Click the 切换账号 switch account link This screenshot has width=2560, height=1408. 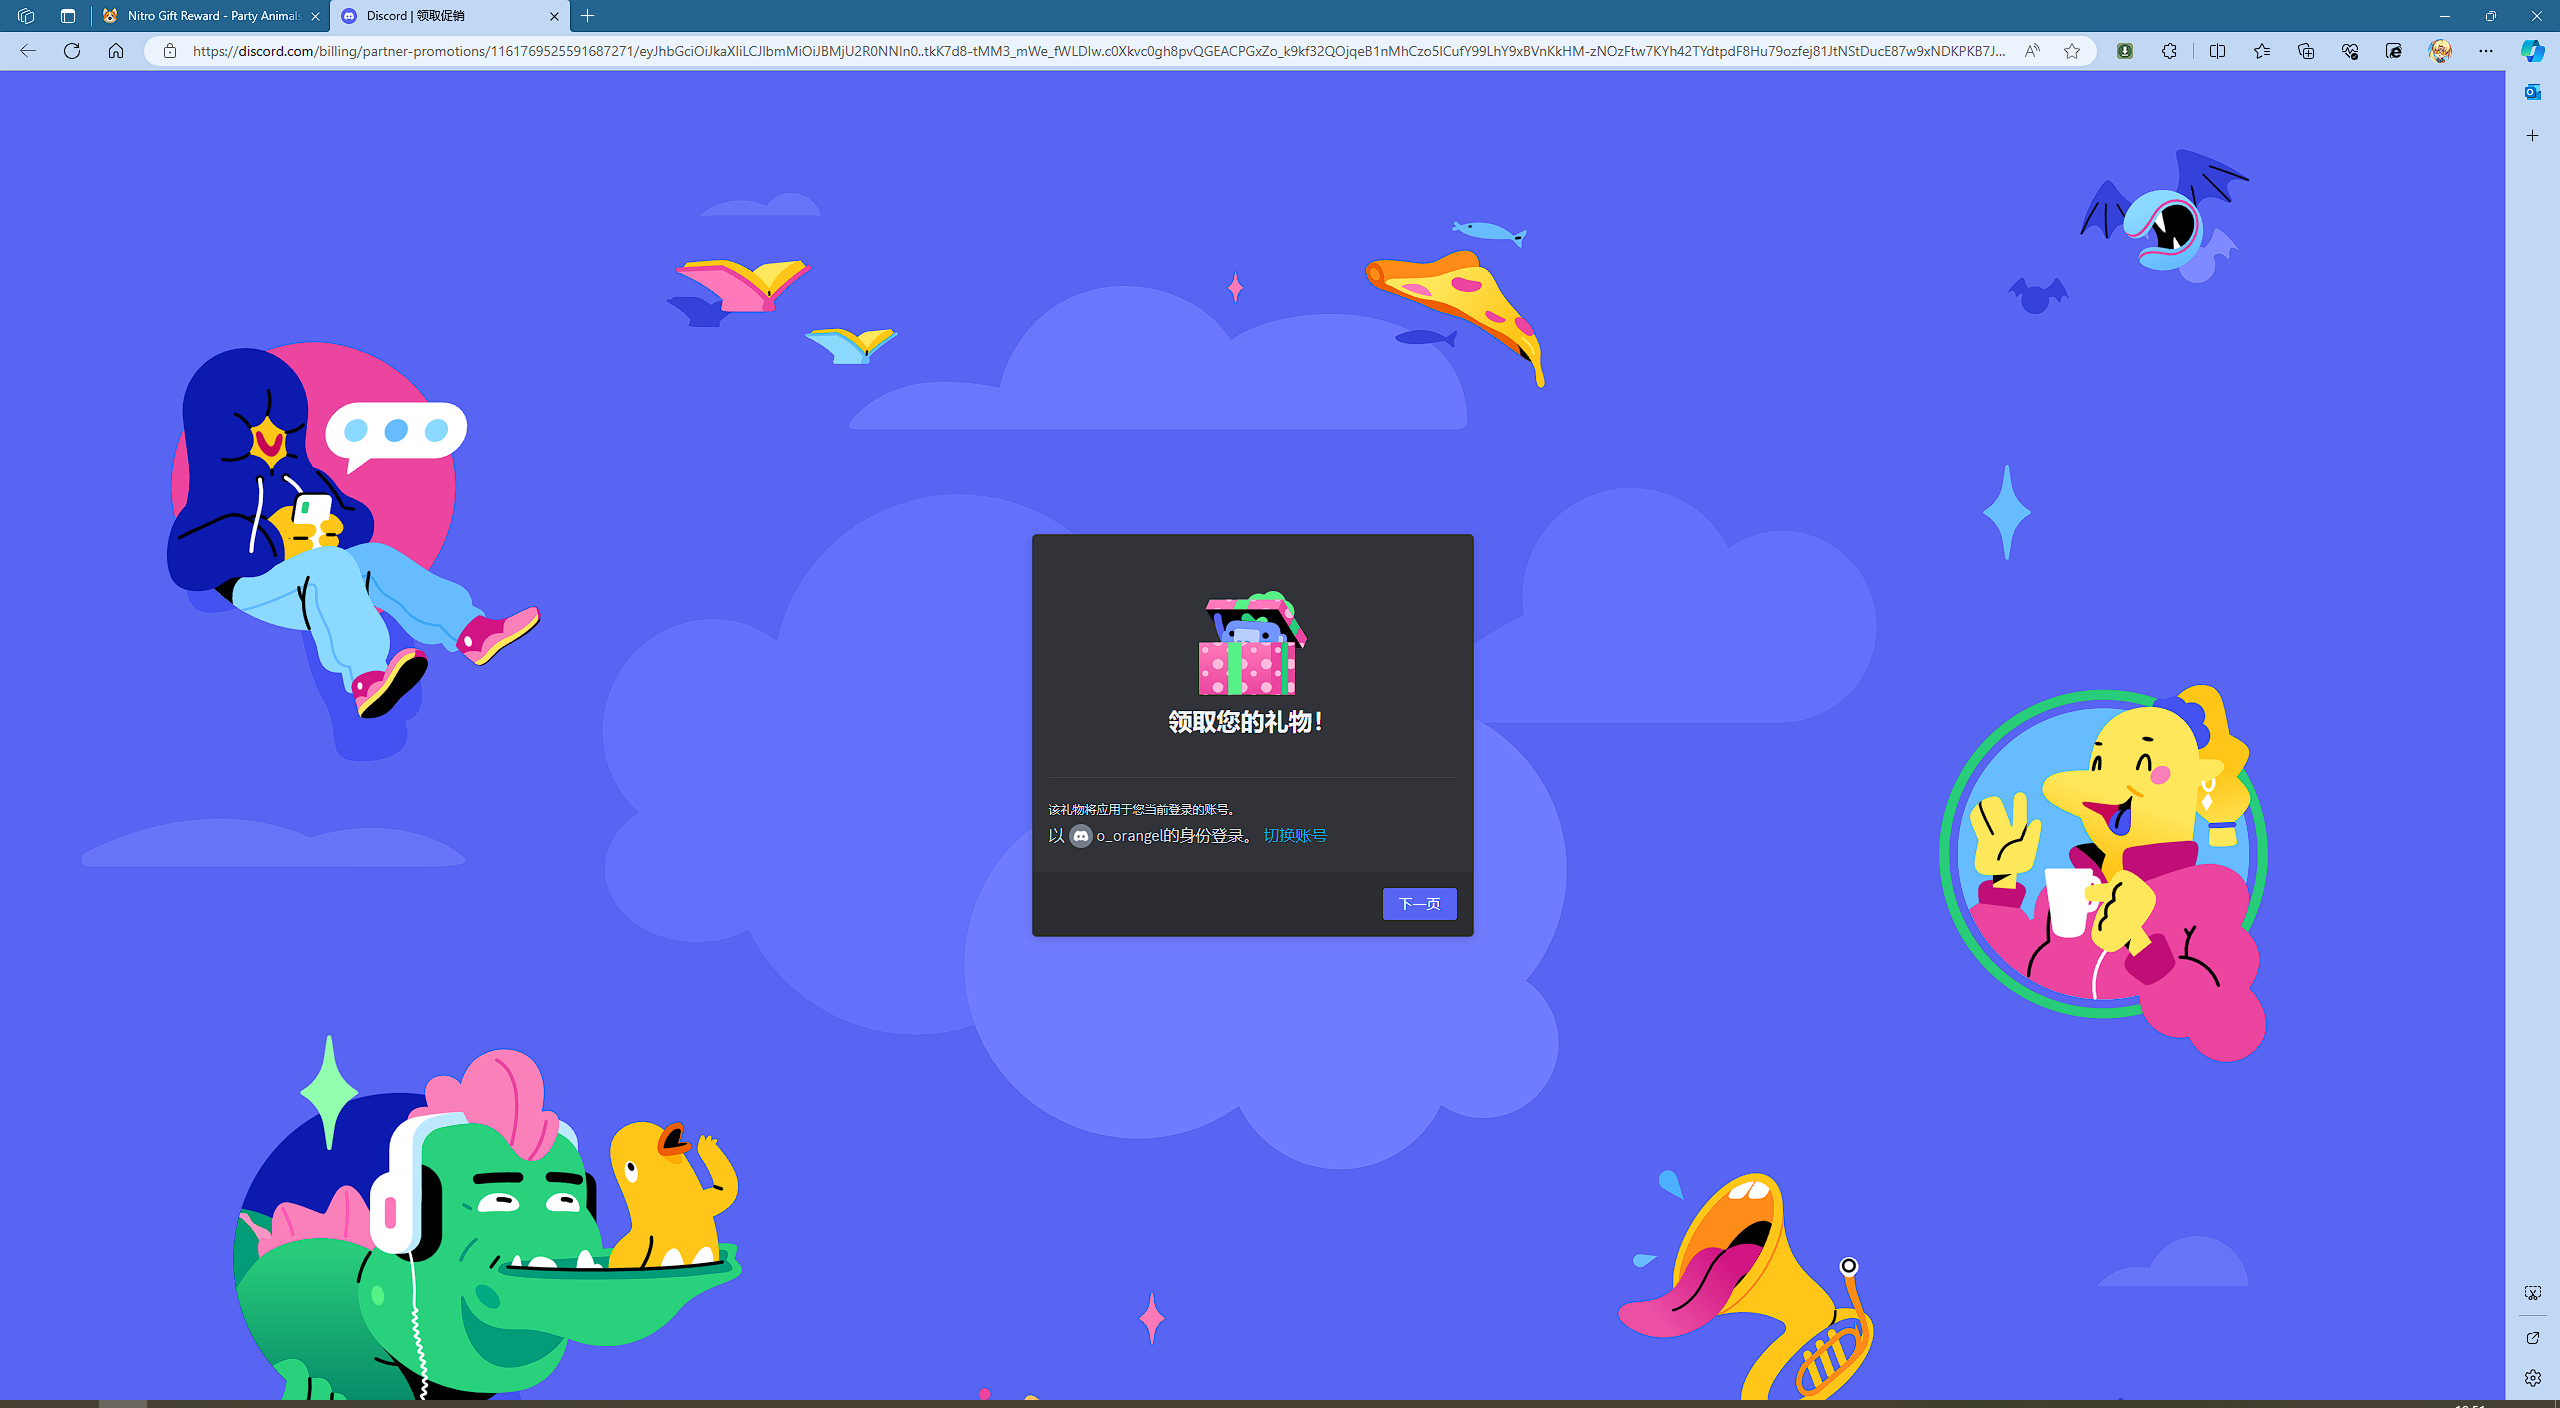pyautogui.click(x=1294, y=835)
